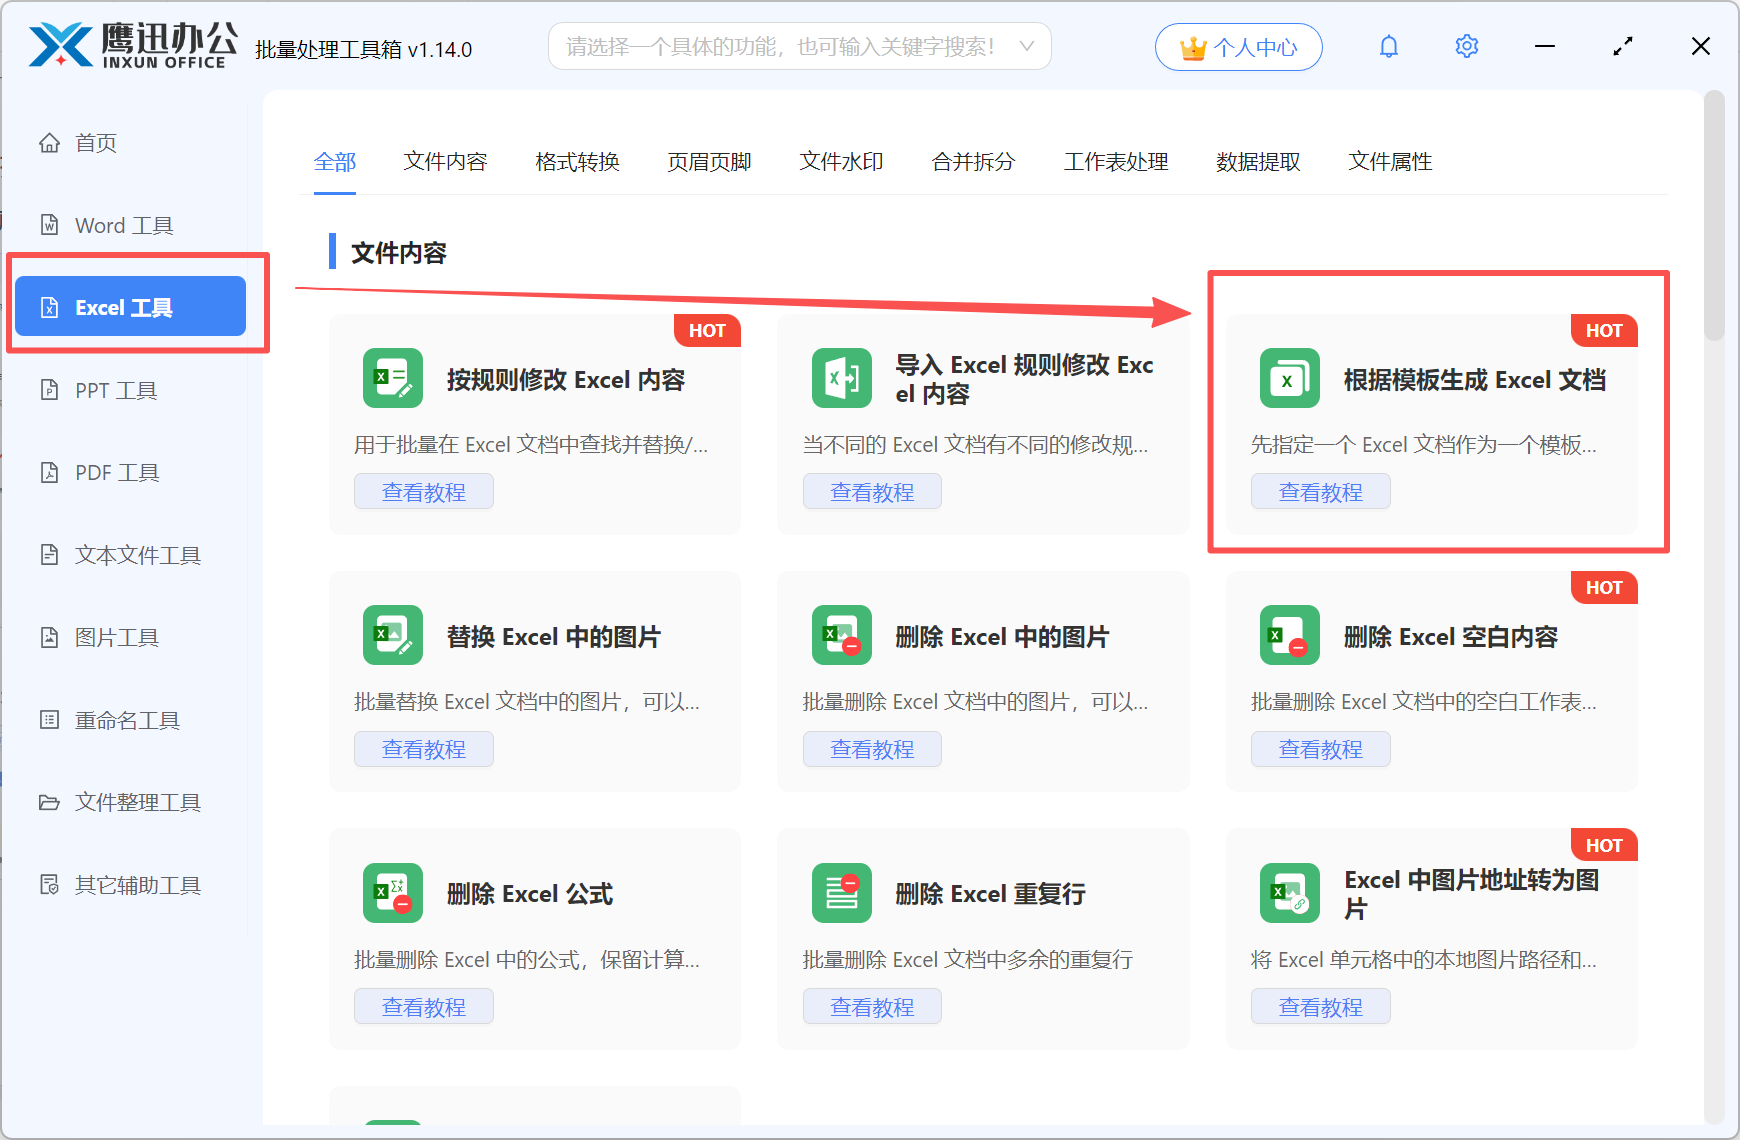This screenshot has width=1740, height=1140.
Task: Open the 删除 Excel 中的图片 tool icon
Action: 841,635
